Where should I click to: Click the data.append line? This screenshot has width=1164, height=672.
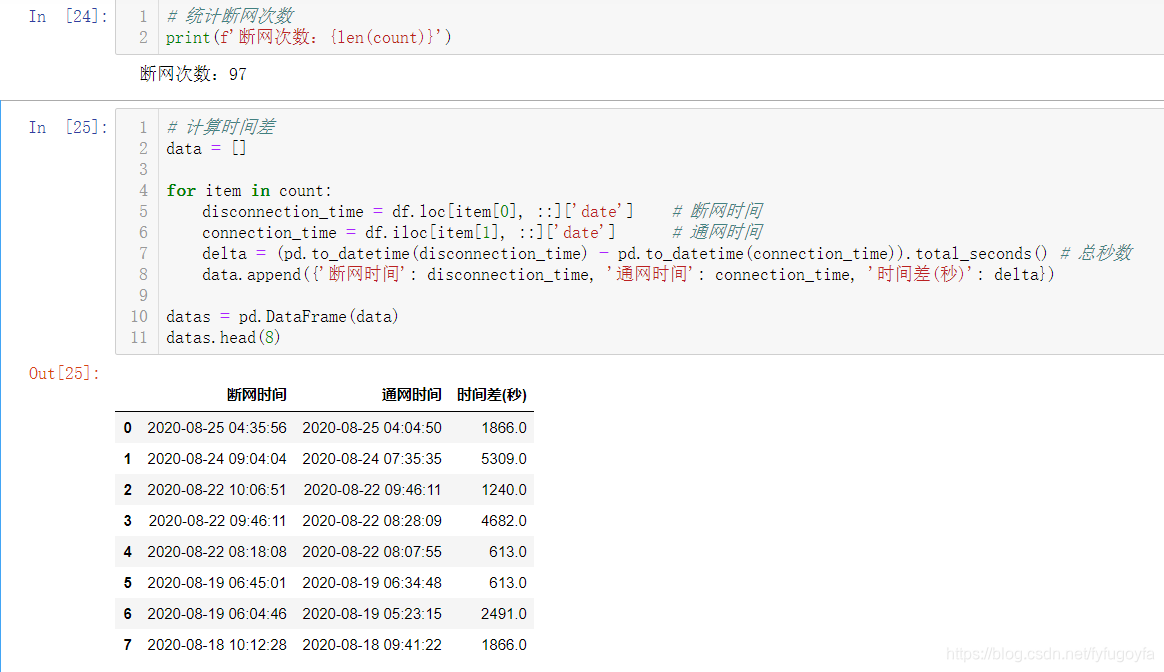[628, 275]
